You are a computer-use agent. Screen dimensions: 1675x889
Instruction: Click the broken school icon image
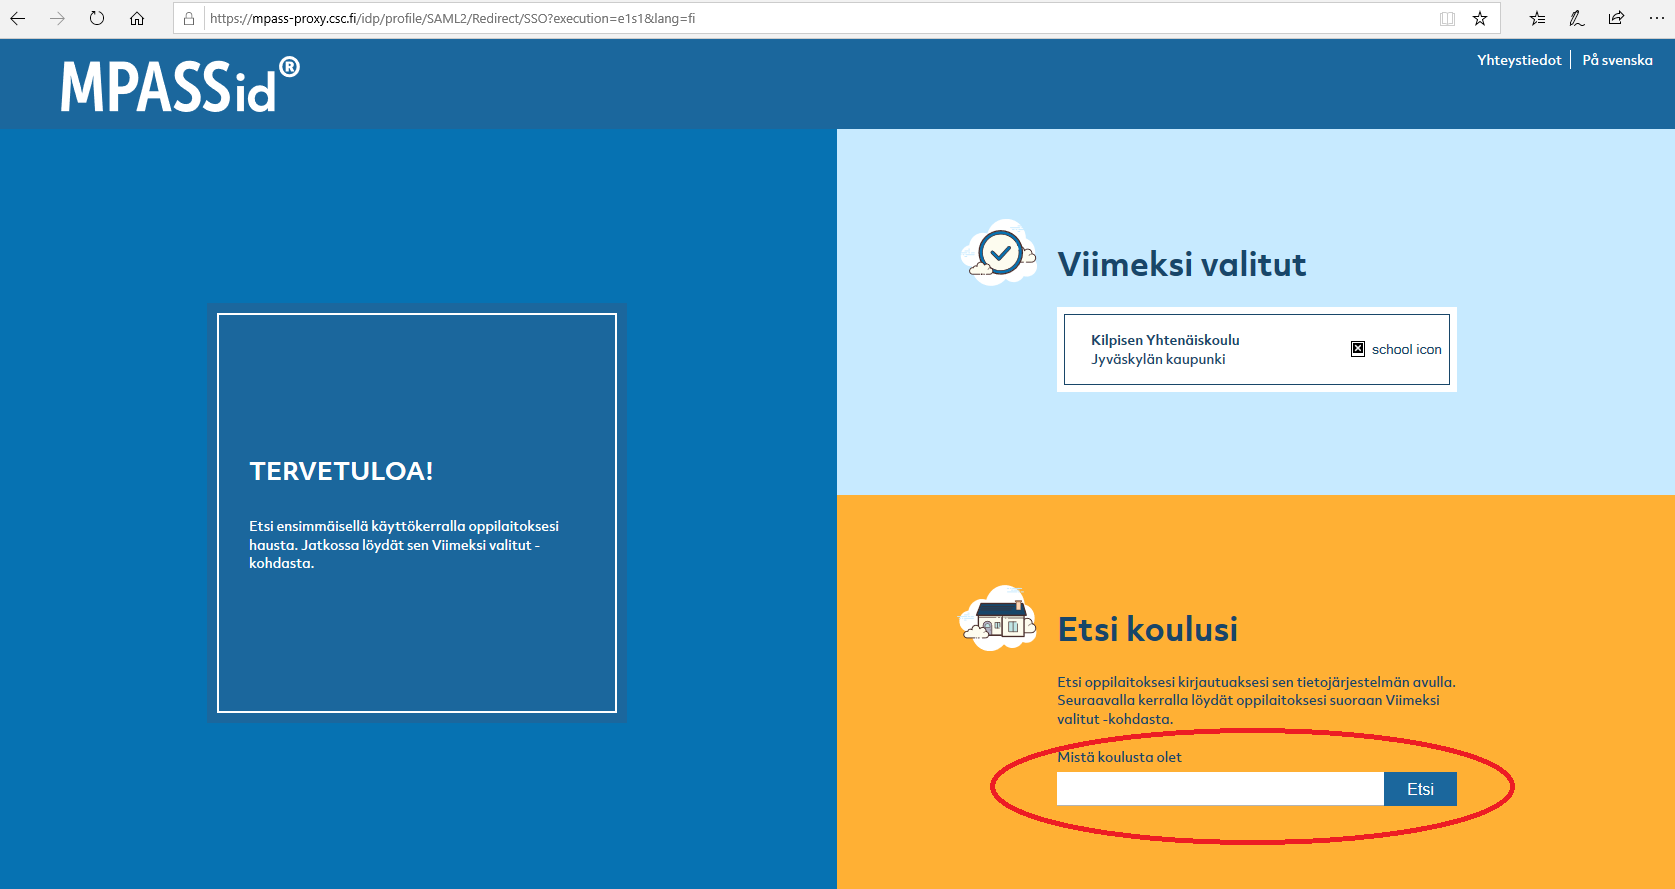click(x=1358, y=349)
